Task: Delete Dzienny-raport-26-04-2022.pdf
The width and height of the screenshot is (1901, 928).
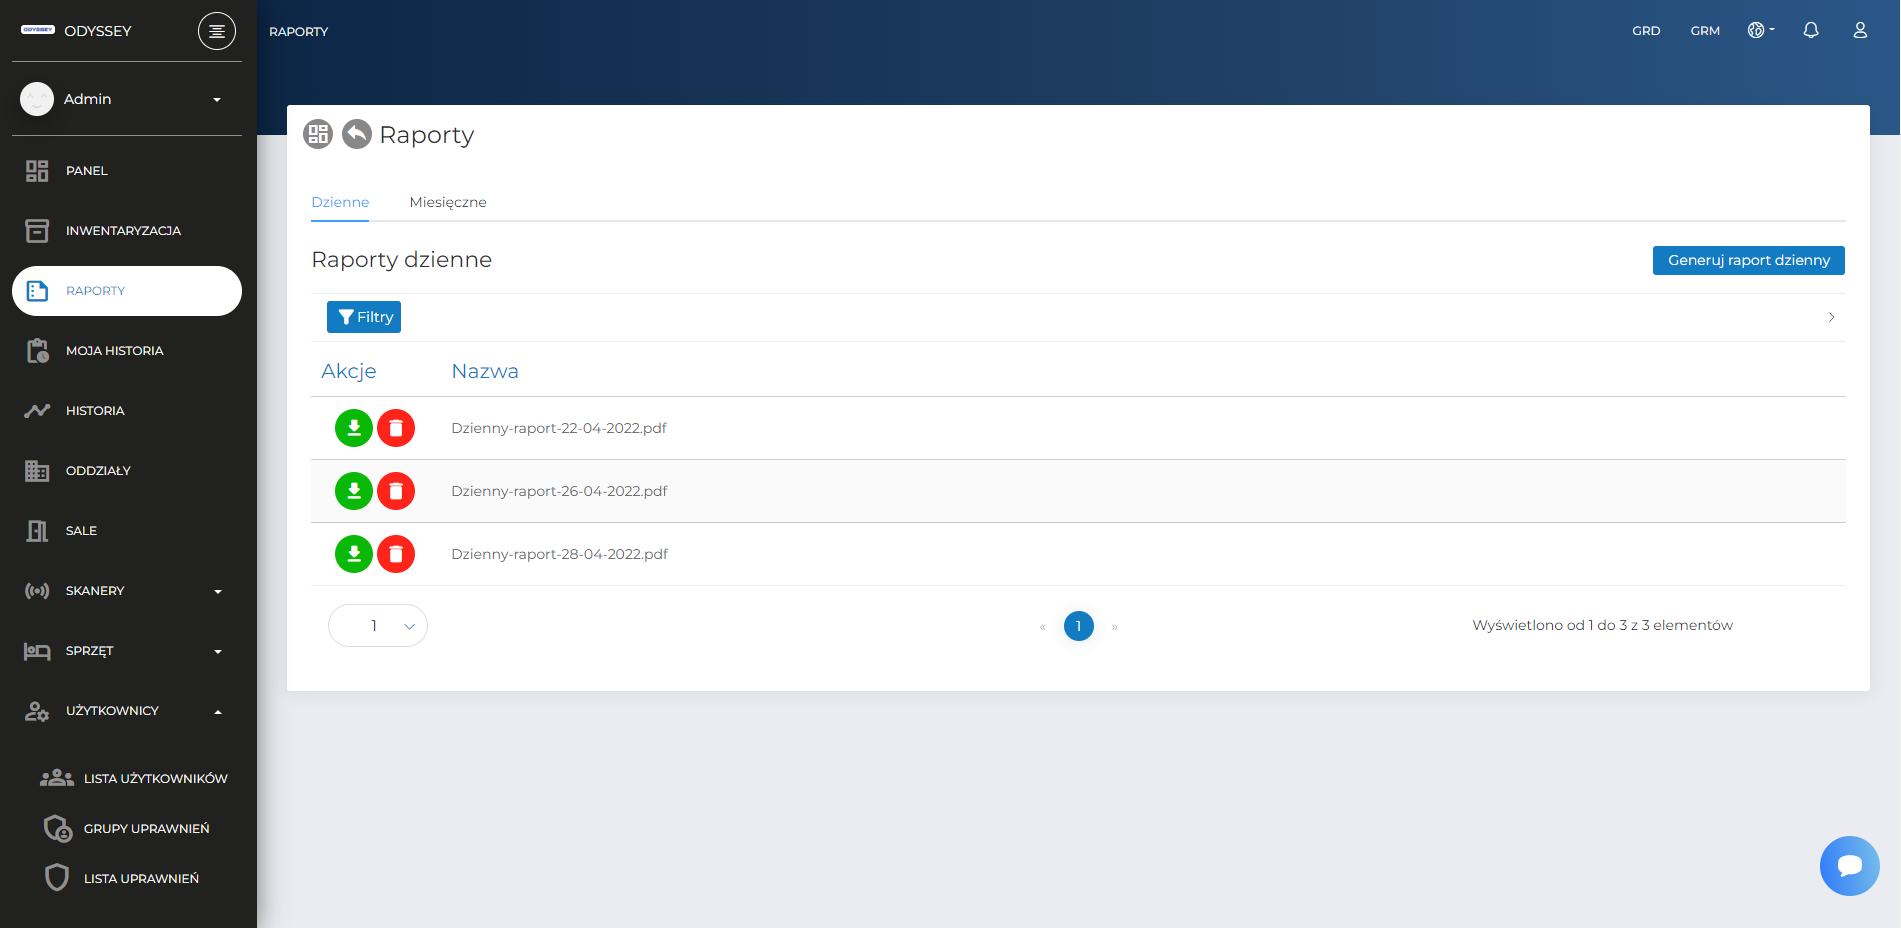Action: tap(396, 491)
